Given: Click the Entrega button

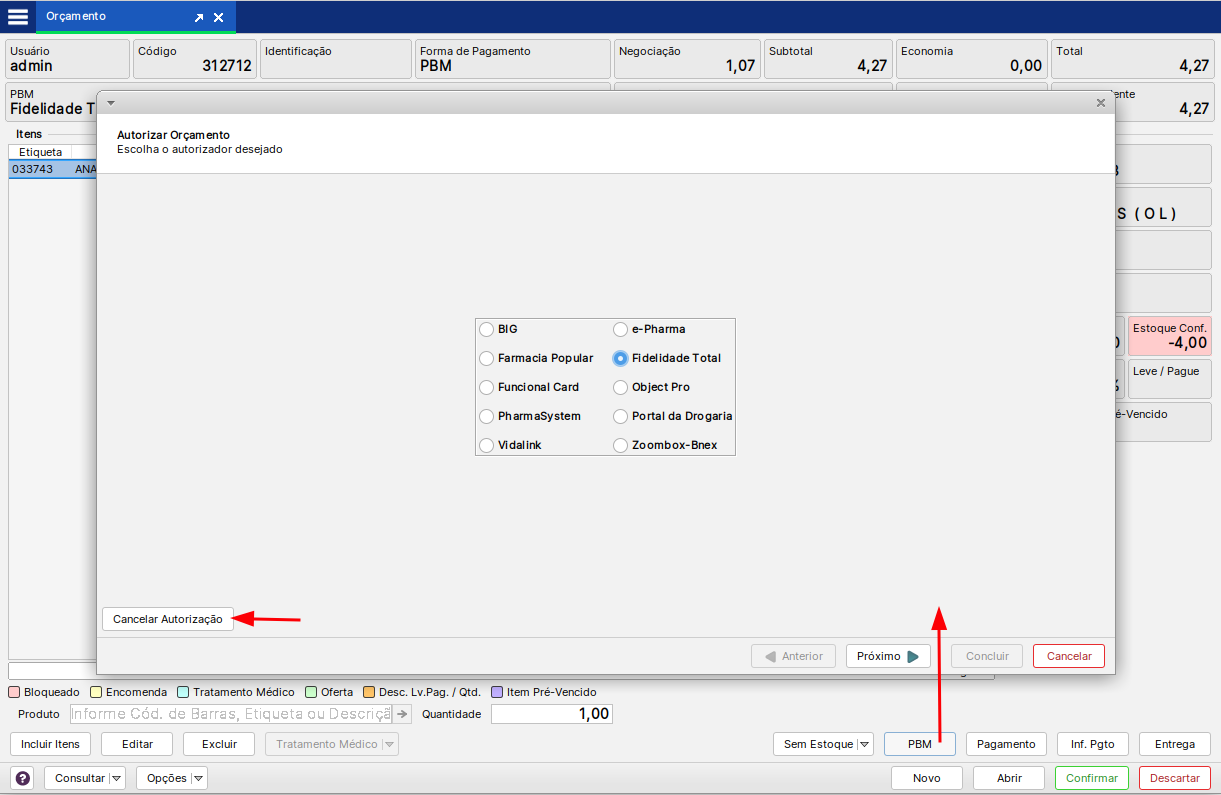Looking at the screenshot, I should point(1175,744).
